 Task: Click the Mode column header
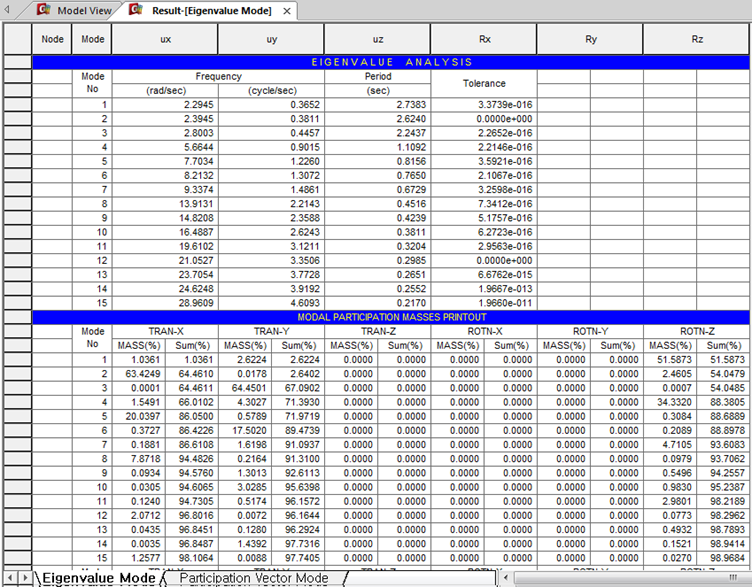pyautogui.click(x=93, y=39)
